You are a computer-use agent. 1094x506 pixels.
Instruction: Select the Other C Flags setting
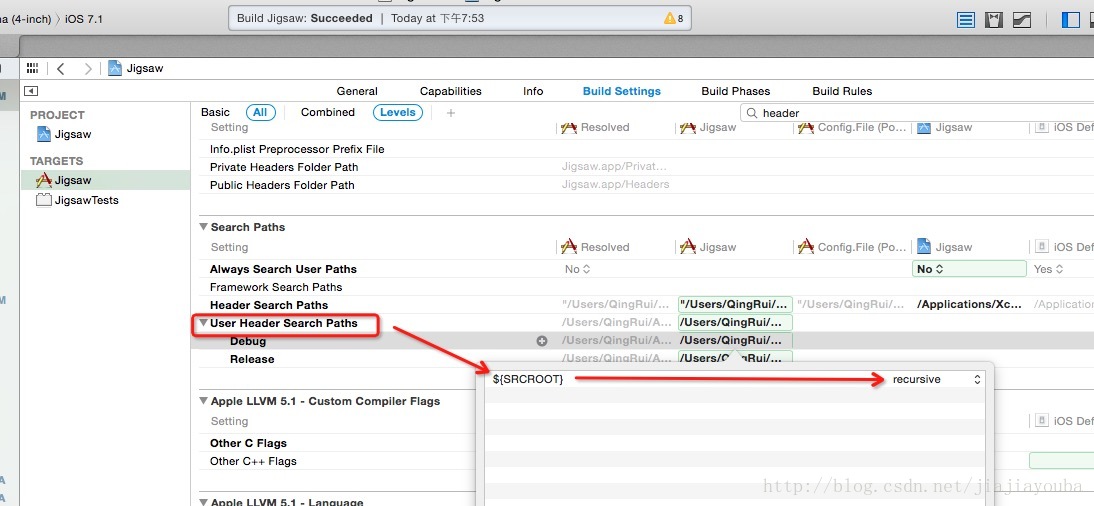tap(248, 443)
